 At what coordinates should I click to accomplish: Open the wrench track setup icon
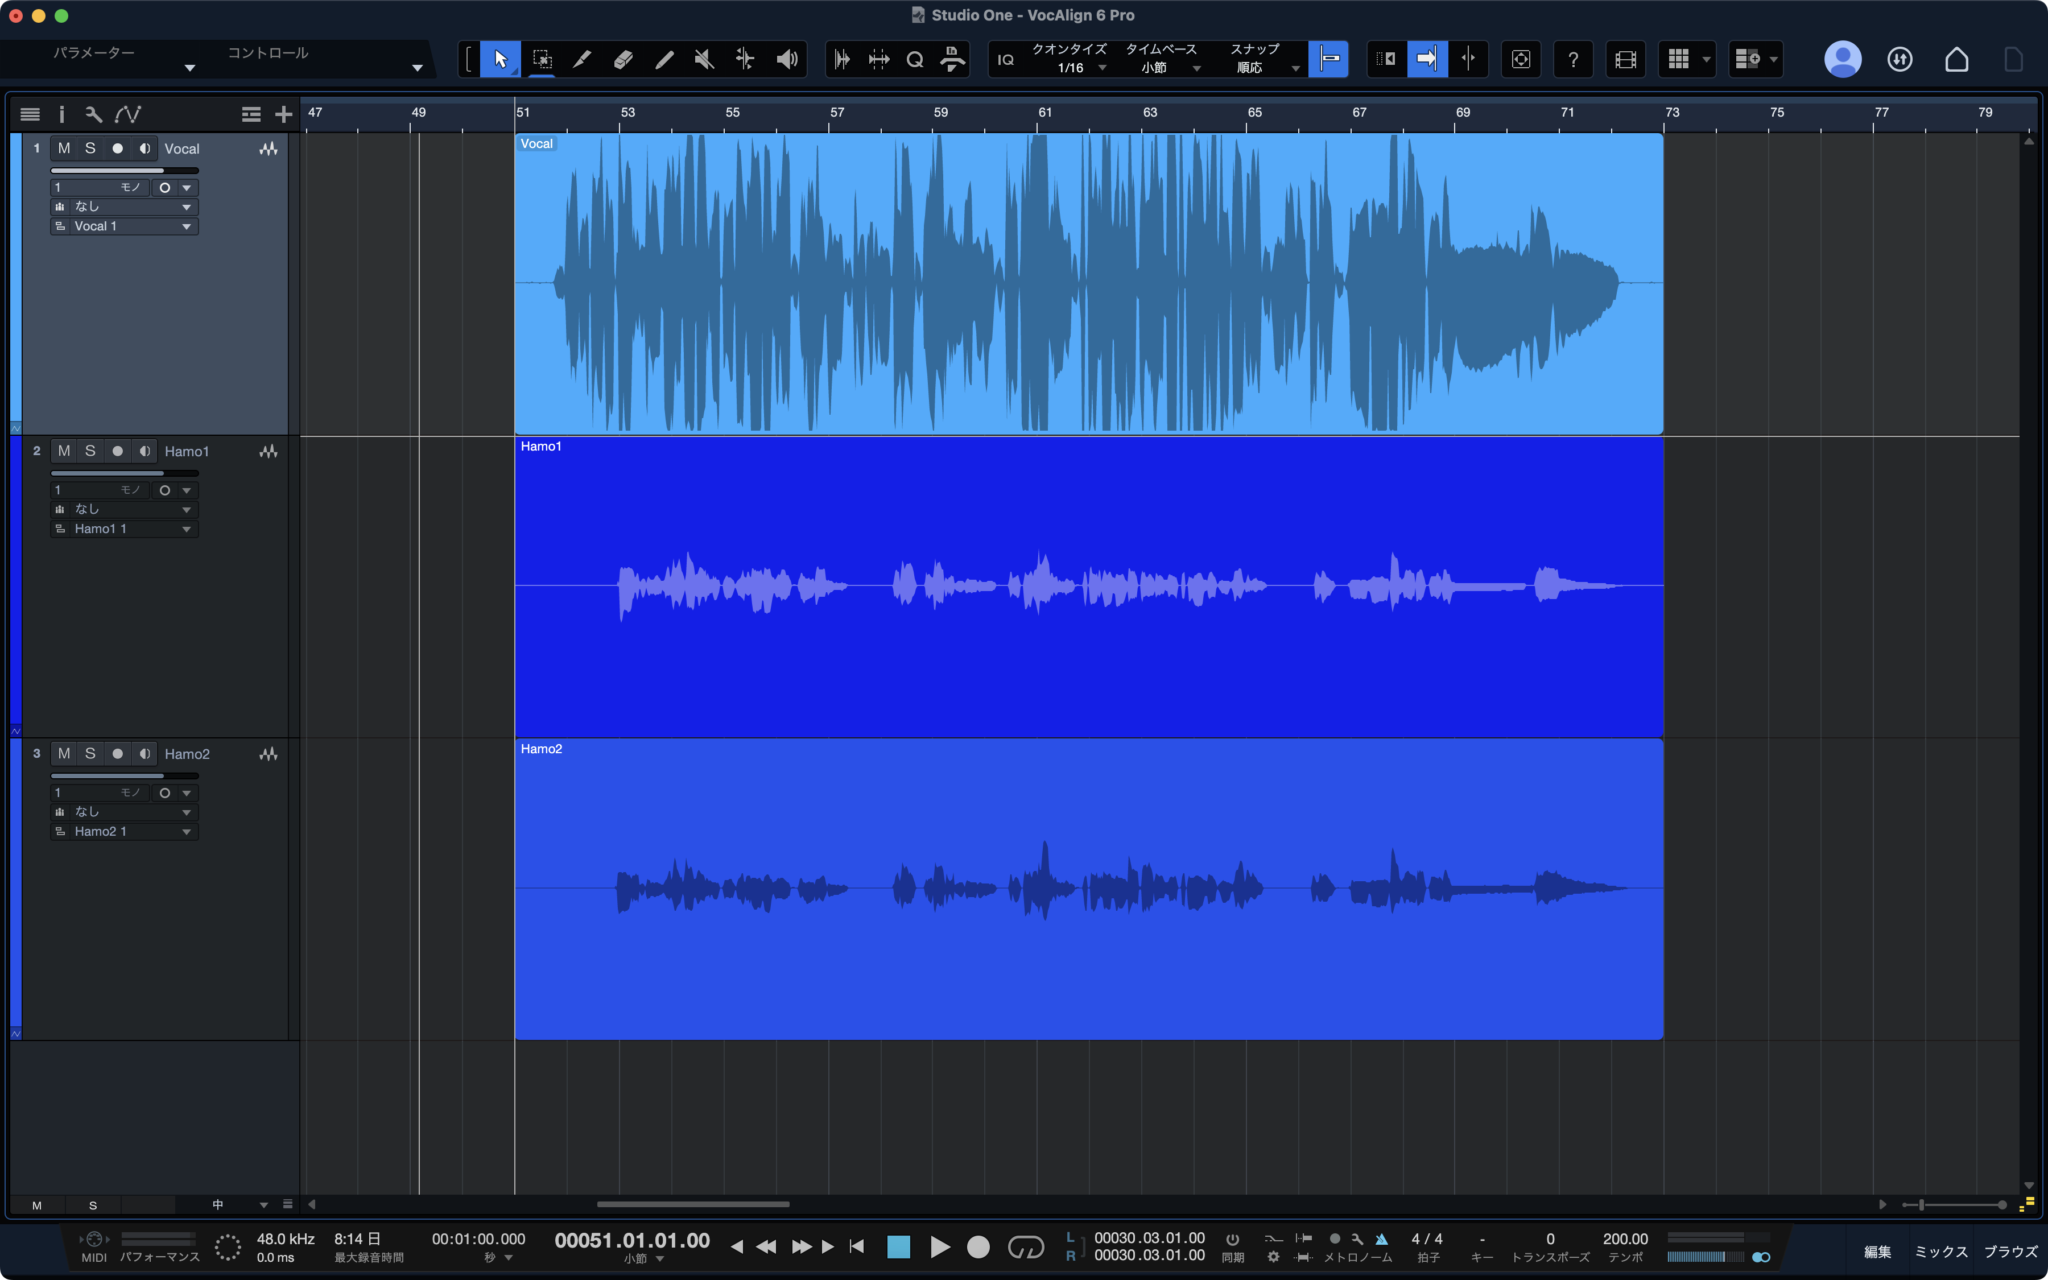click(93, 114)
